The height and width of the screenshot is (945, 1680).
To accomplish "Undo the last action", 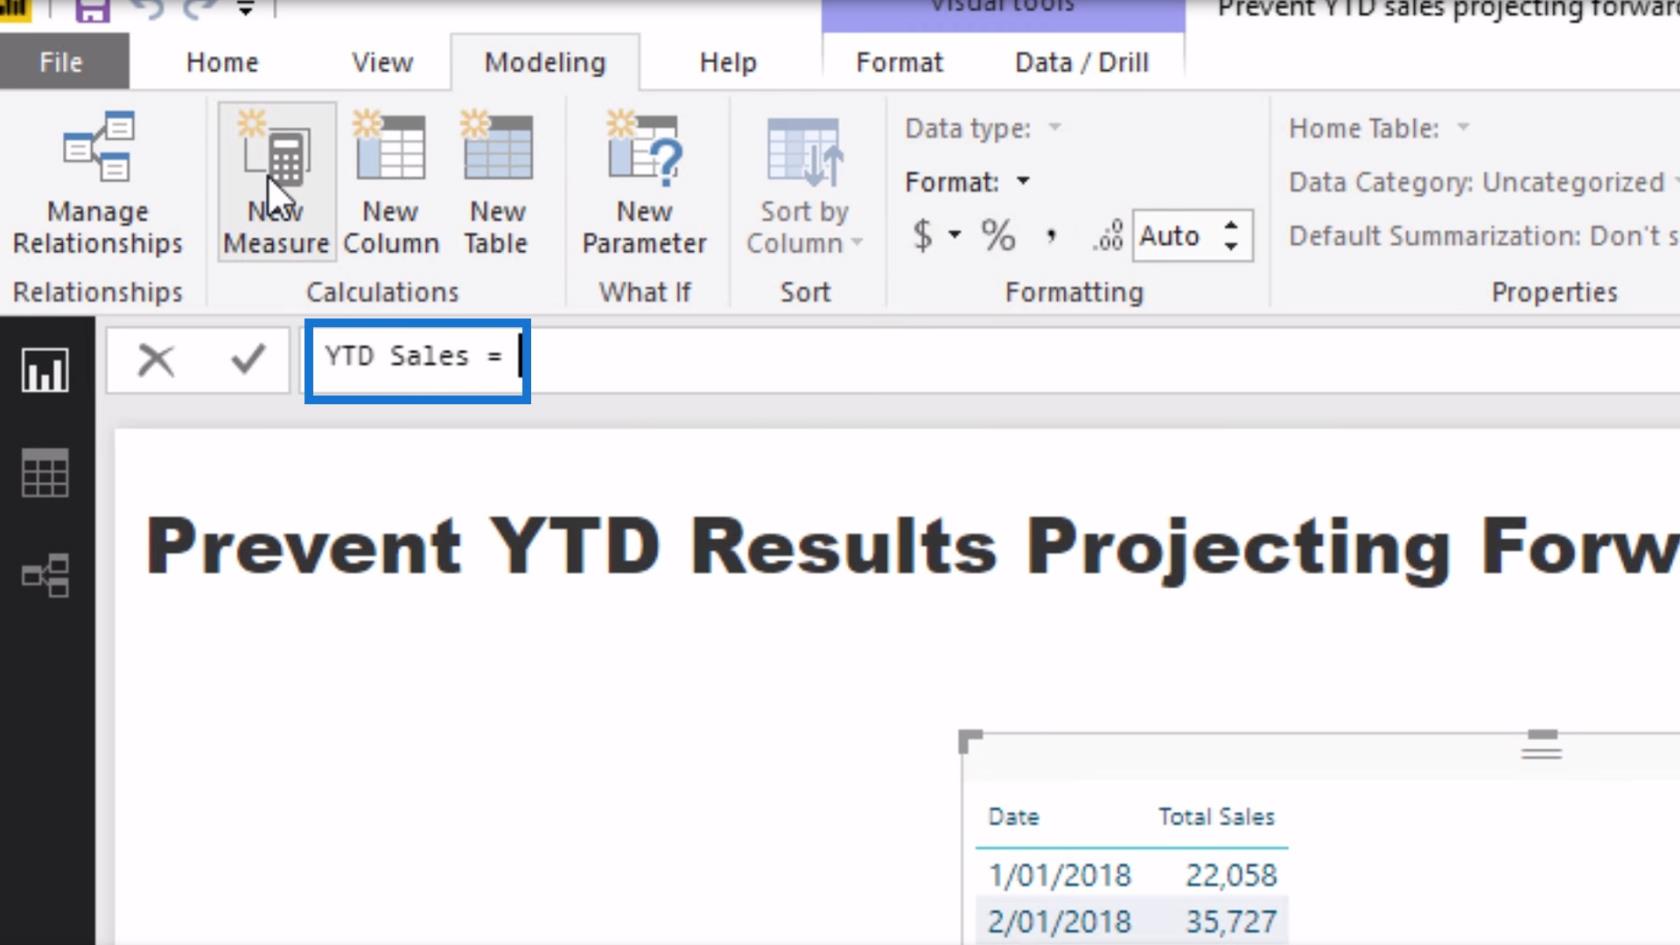I will click(147, 9).
